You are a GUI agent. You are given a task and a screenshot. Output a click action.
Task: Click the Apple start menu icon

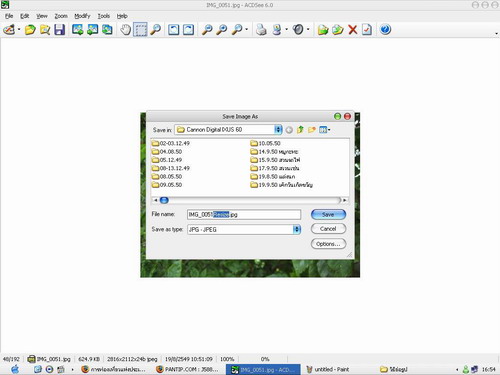pyautogui.click(x=15, y=369)
